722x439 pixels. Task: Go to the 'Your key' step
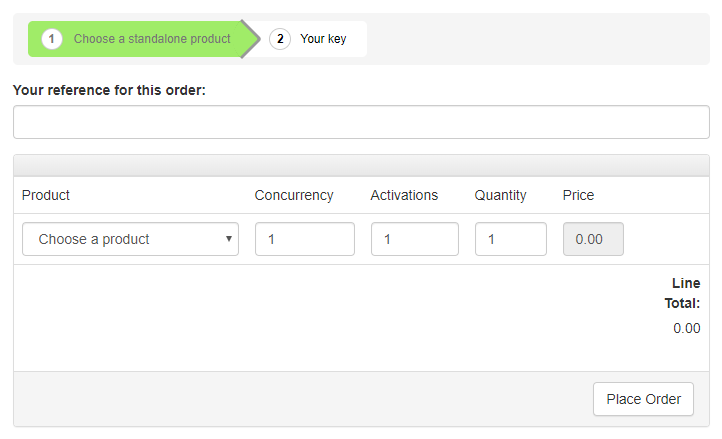coord(323,39)
